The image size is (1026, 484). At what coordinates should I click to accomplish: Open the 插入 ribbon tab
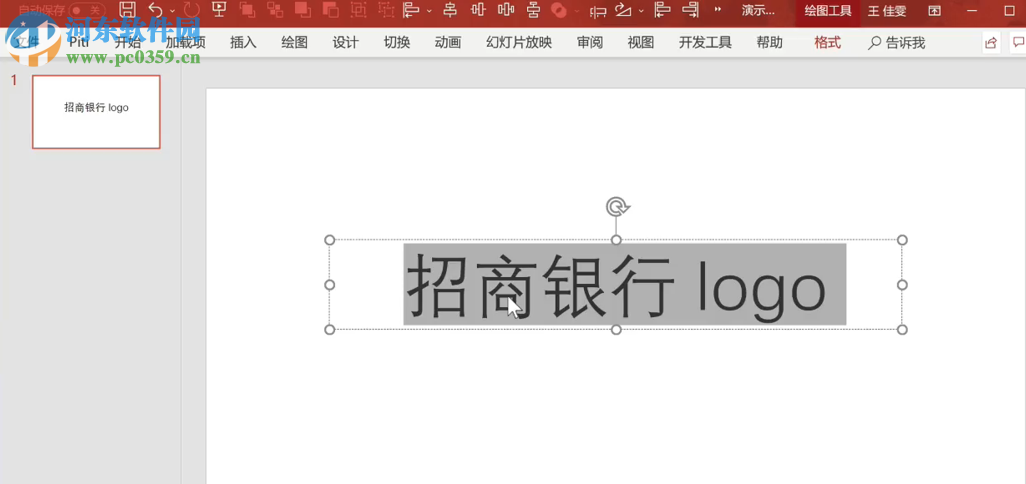click(243, 43)
